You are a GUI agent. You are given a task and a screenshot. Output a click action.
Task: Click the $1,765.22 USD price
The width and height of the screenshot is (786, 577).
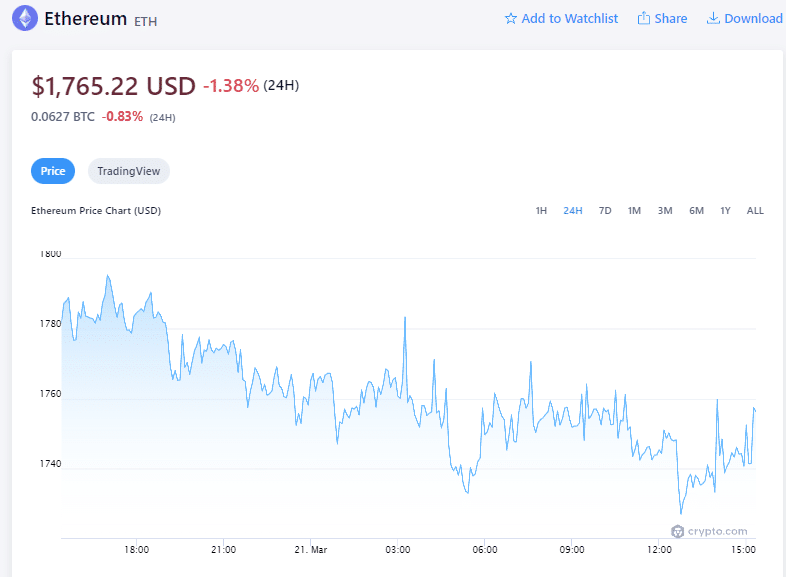pyautogui.click(x=113, y=86)
